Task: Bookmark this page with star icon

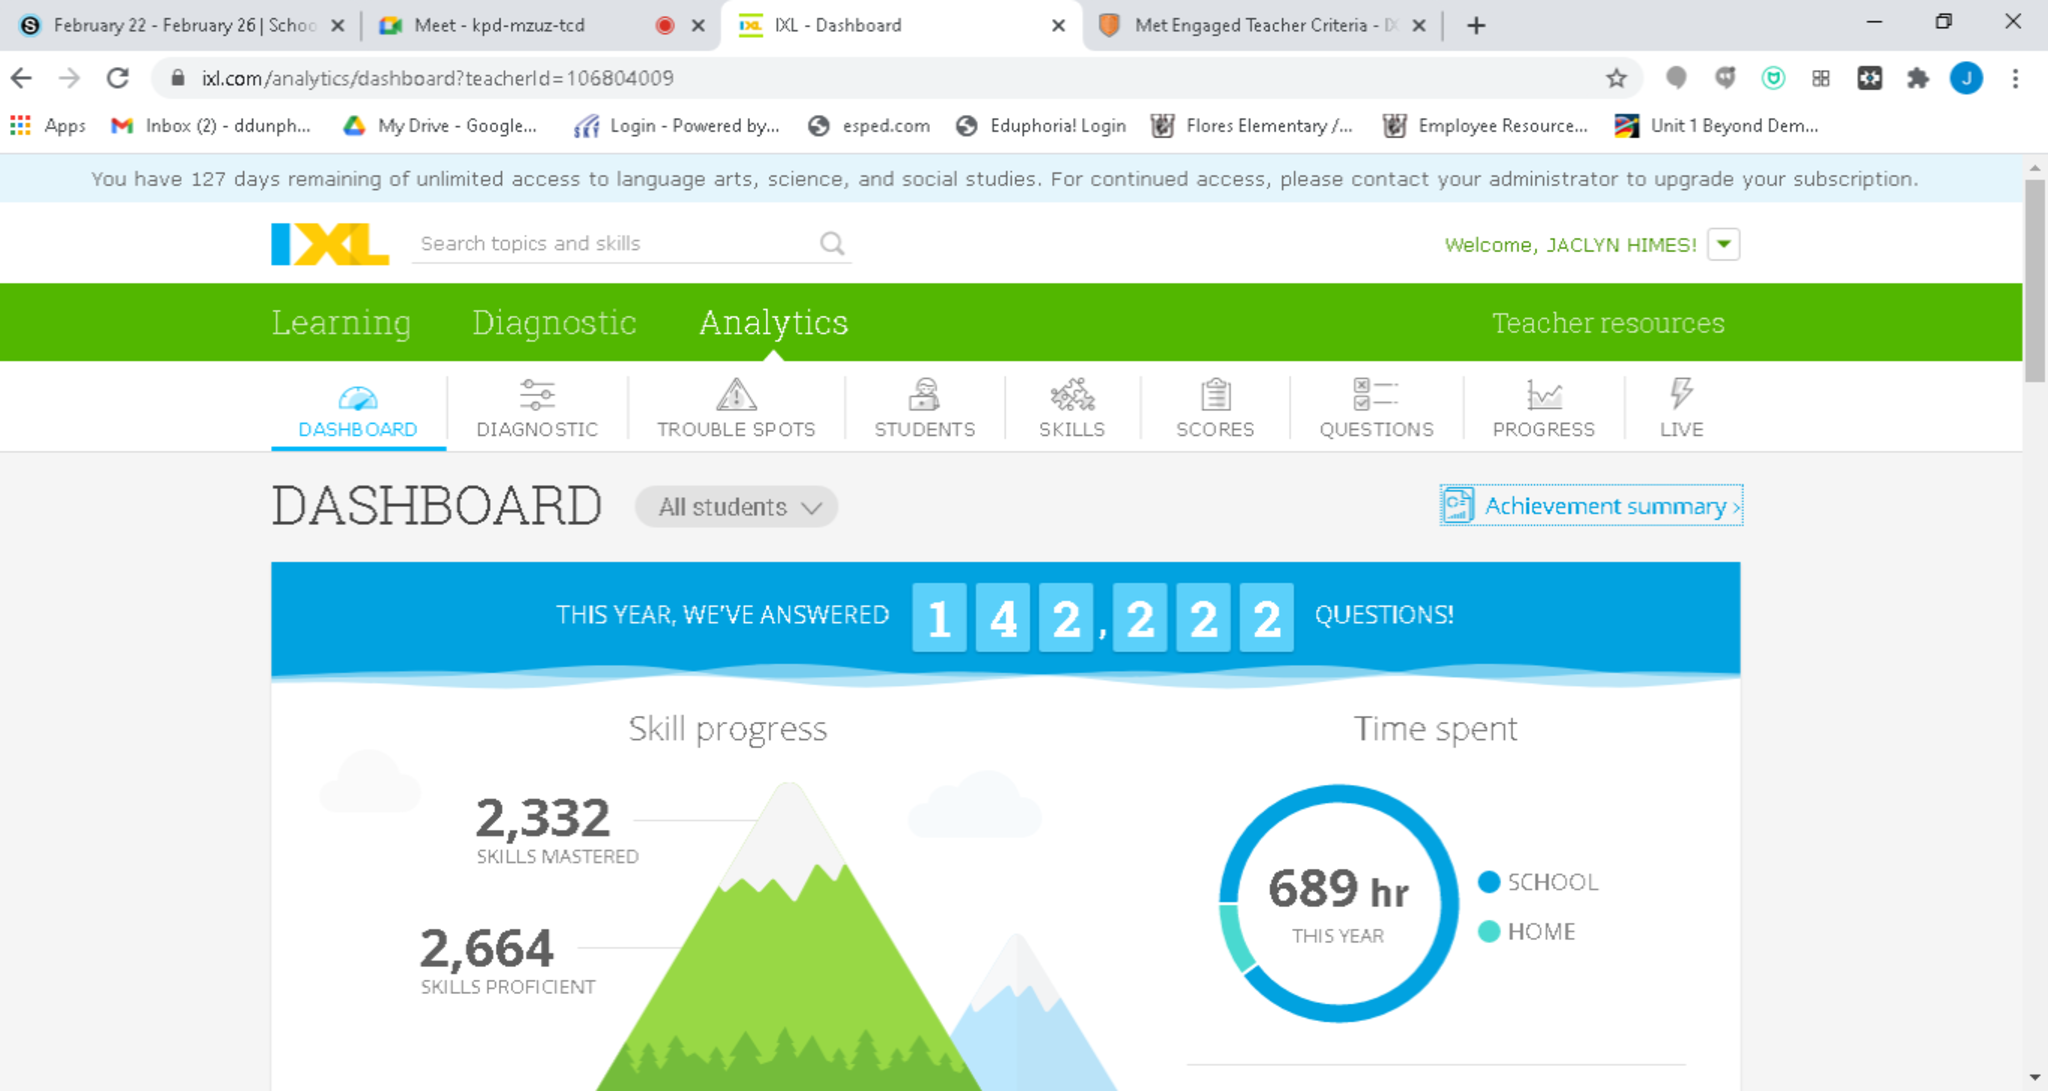Action: [x=1616, y=78]
